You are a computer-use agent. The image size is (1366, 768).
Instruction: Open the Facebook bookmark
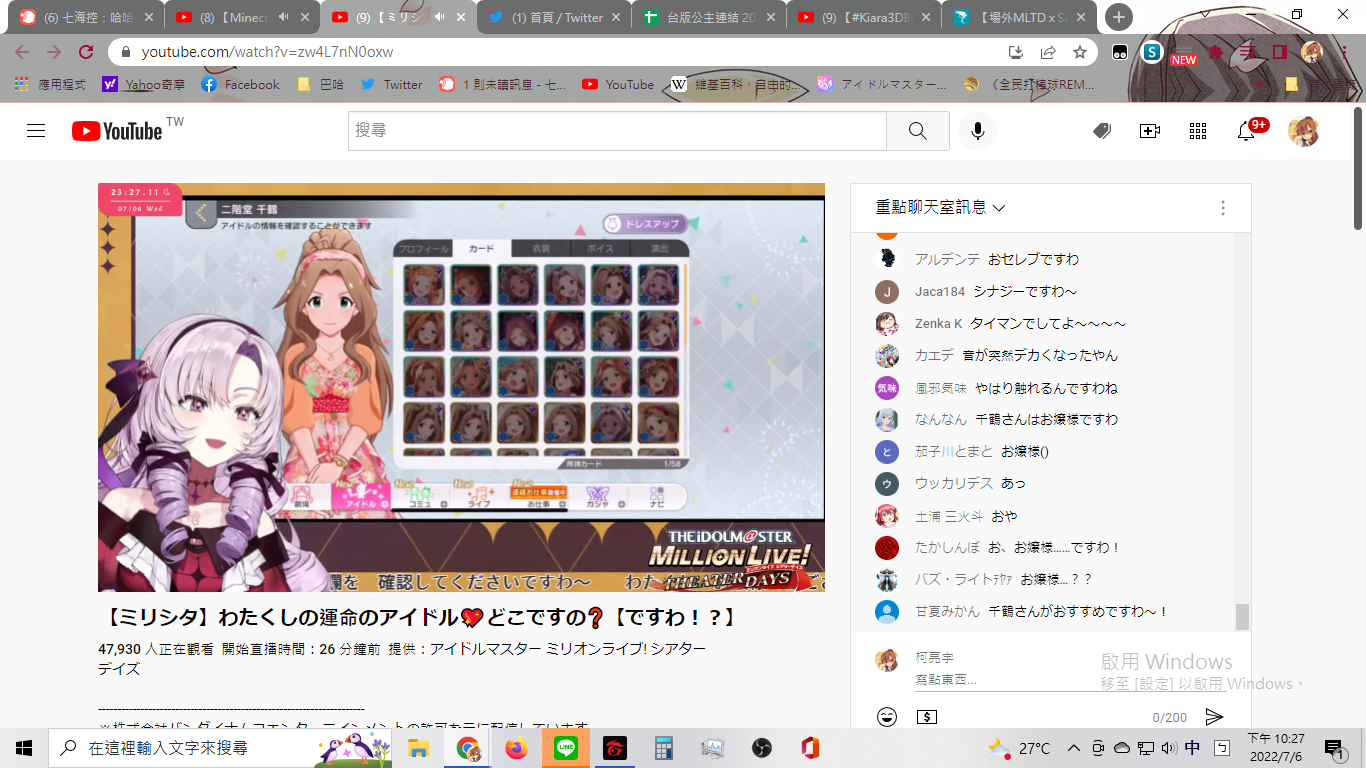click(241, 85)
